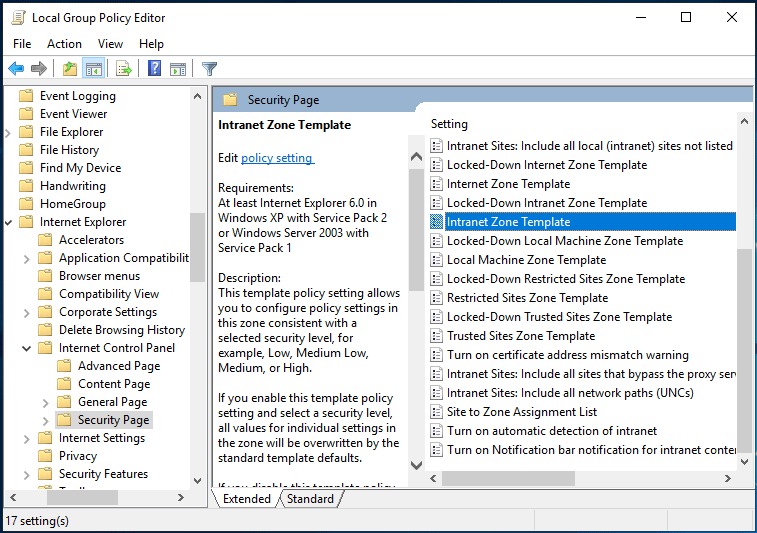Select Browser menus folder
Screen dimensions: 757x533
click(99, 276)
